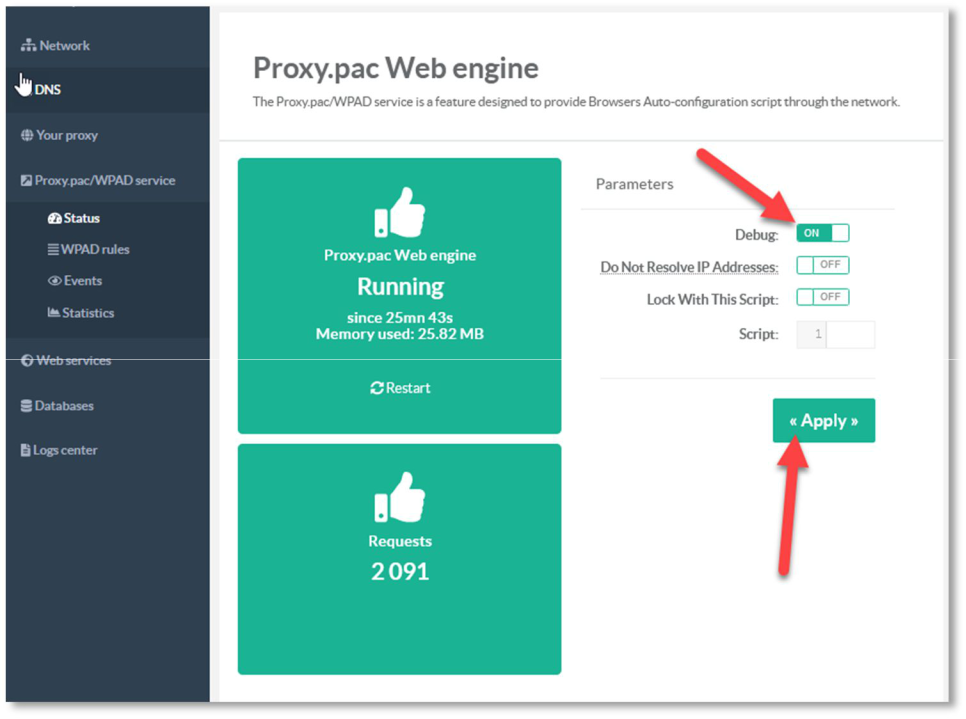Click the Network sitemap icon
The image size is (966, 719).
29,46
